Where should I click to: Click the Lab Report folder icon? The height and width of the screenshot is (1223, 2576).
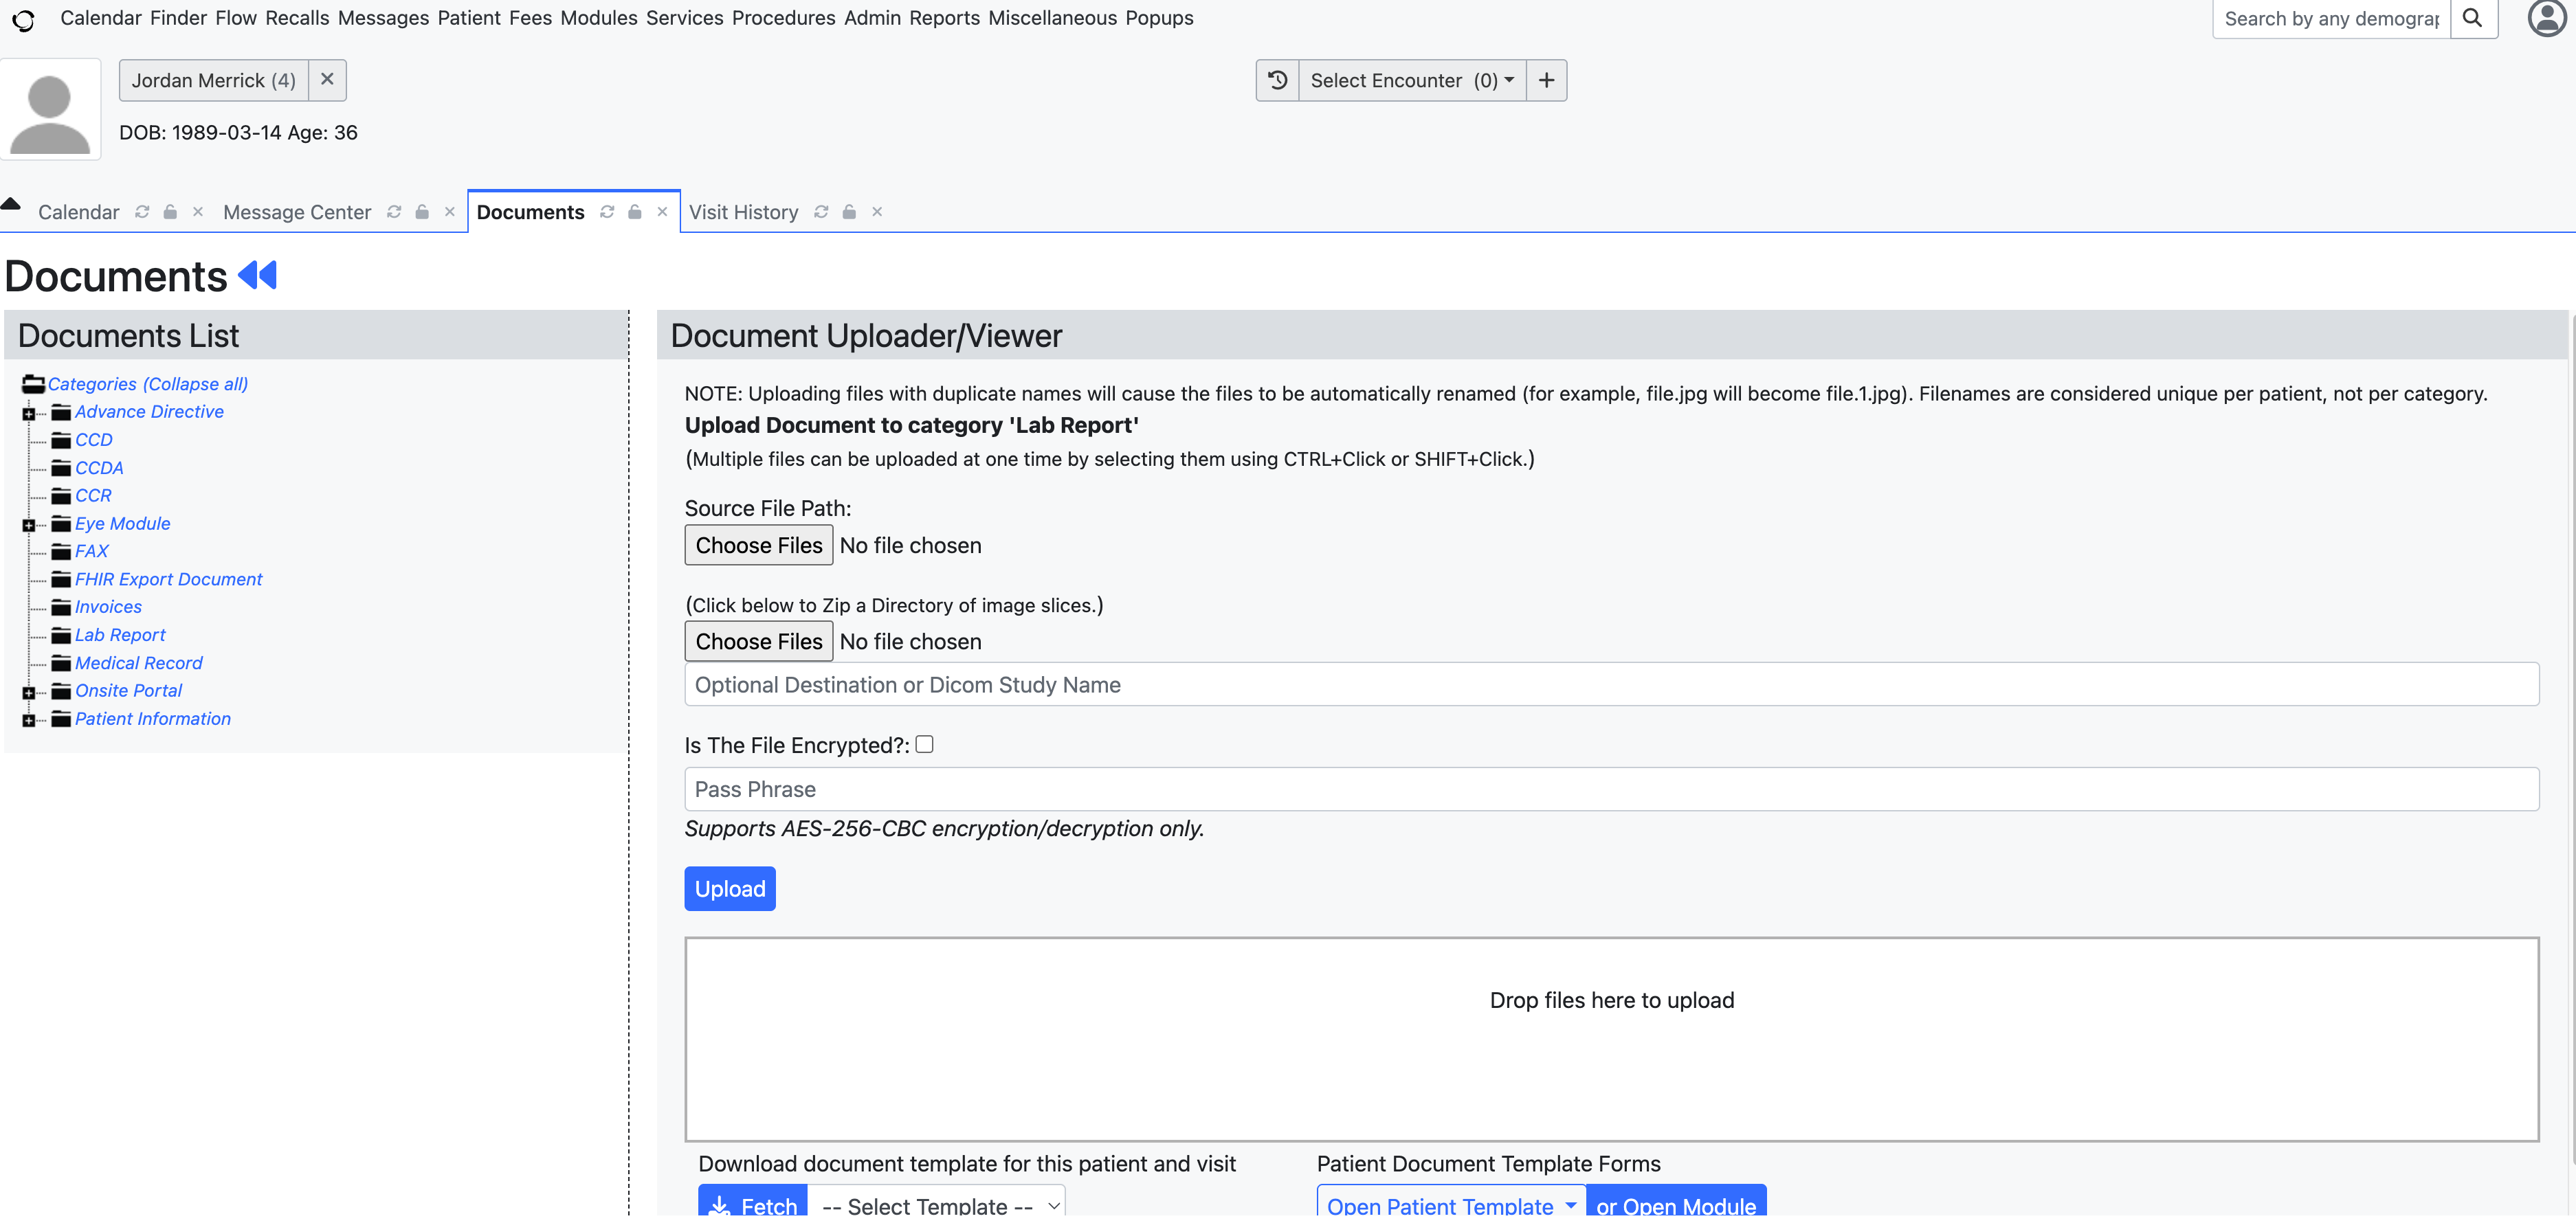click(x=61, y=635)
